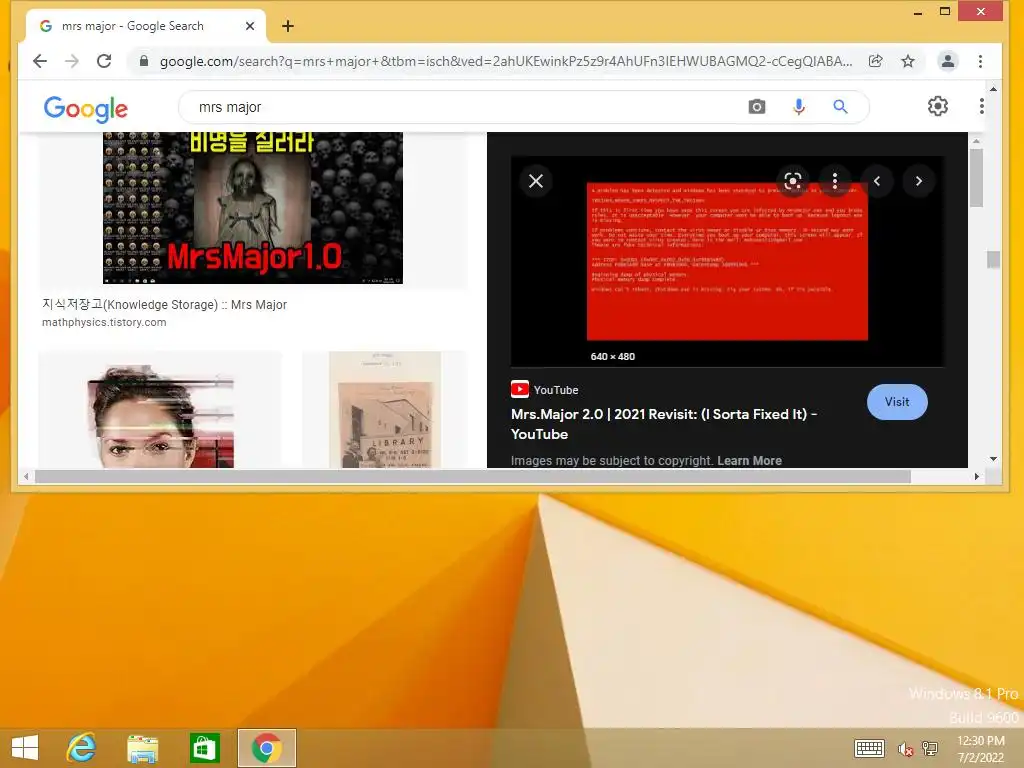Screen dimensions: 1024x768
Task: Open the glitched woman face thumbnail
Action: coord(161,415)
